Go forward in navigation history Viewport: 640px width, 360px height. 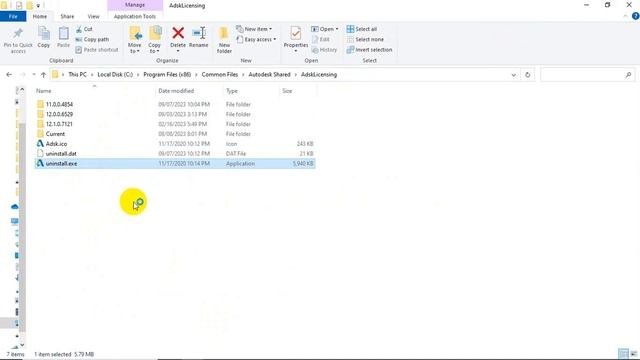22,75
